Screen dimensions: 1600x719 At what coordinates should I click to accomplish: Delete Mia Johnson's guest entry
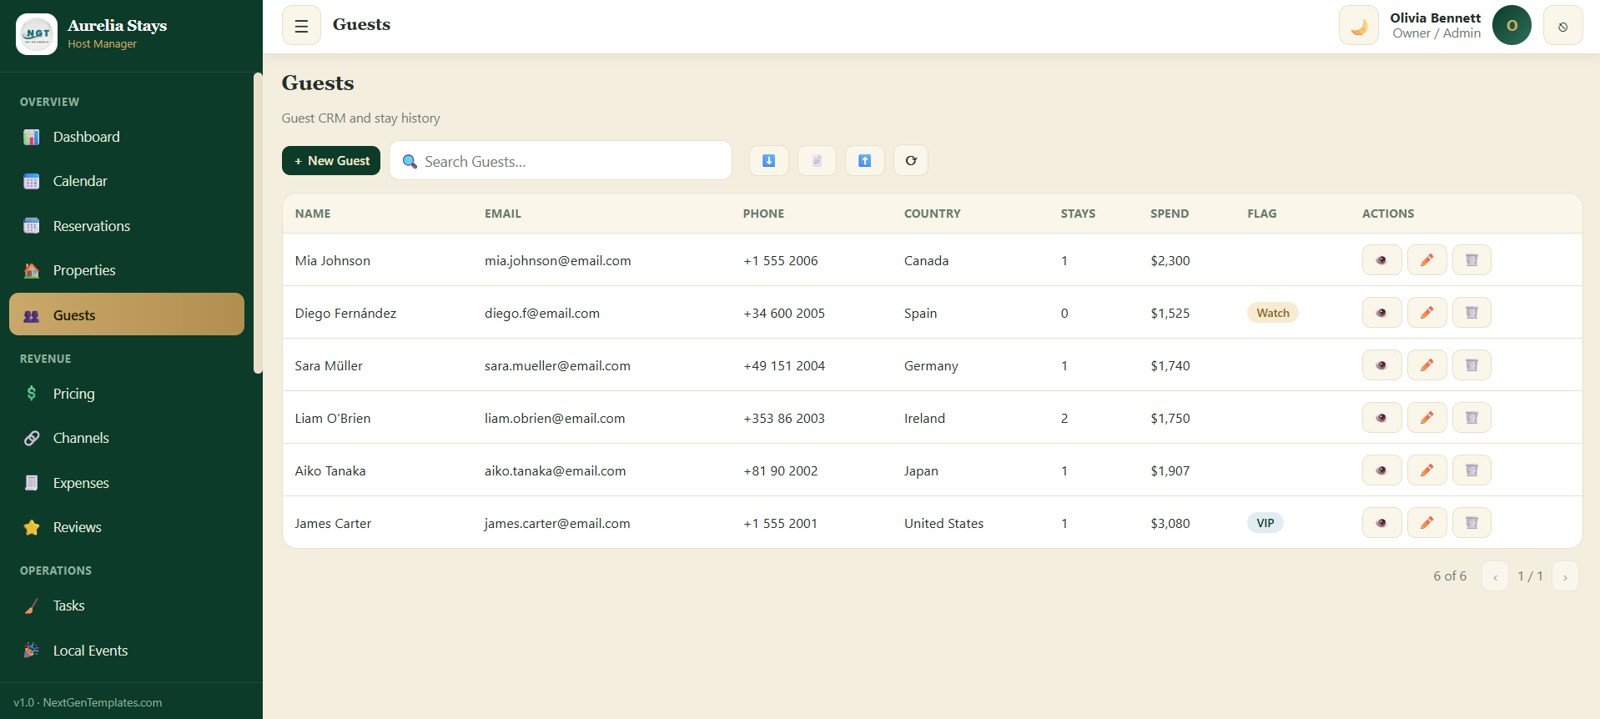(1472, 260)
